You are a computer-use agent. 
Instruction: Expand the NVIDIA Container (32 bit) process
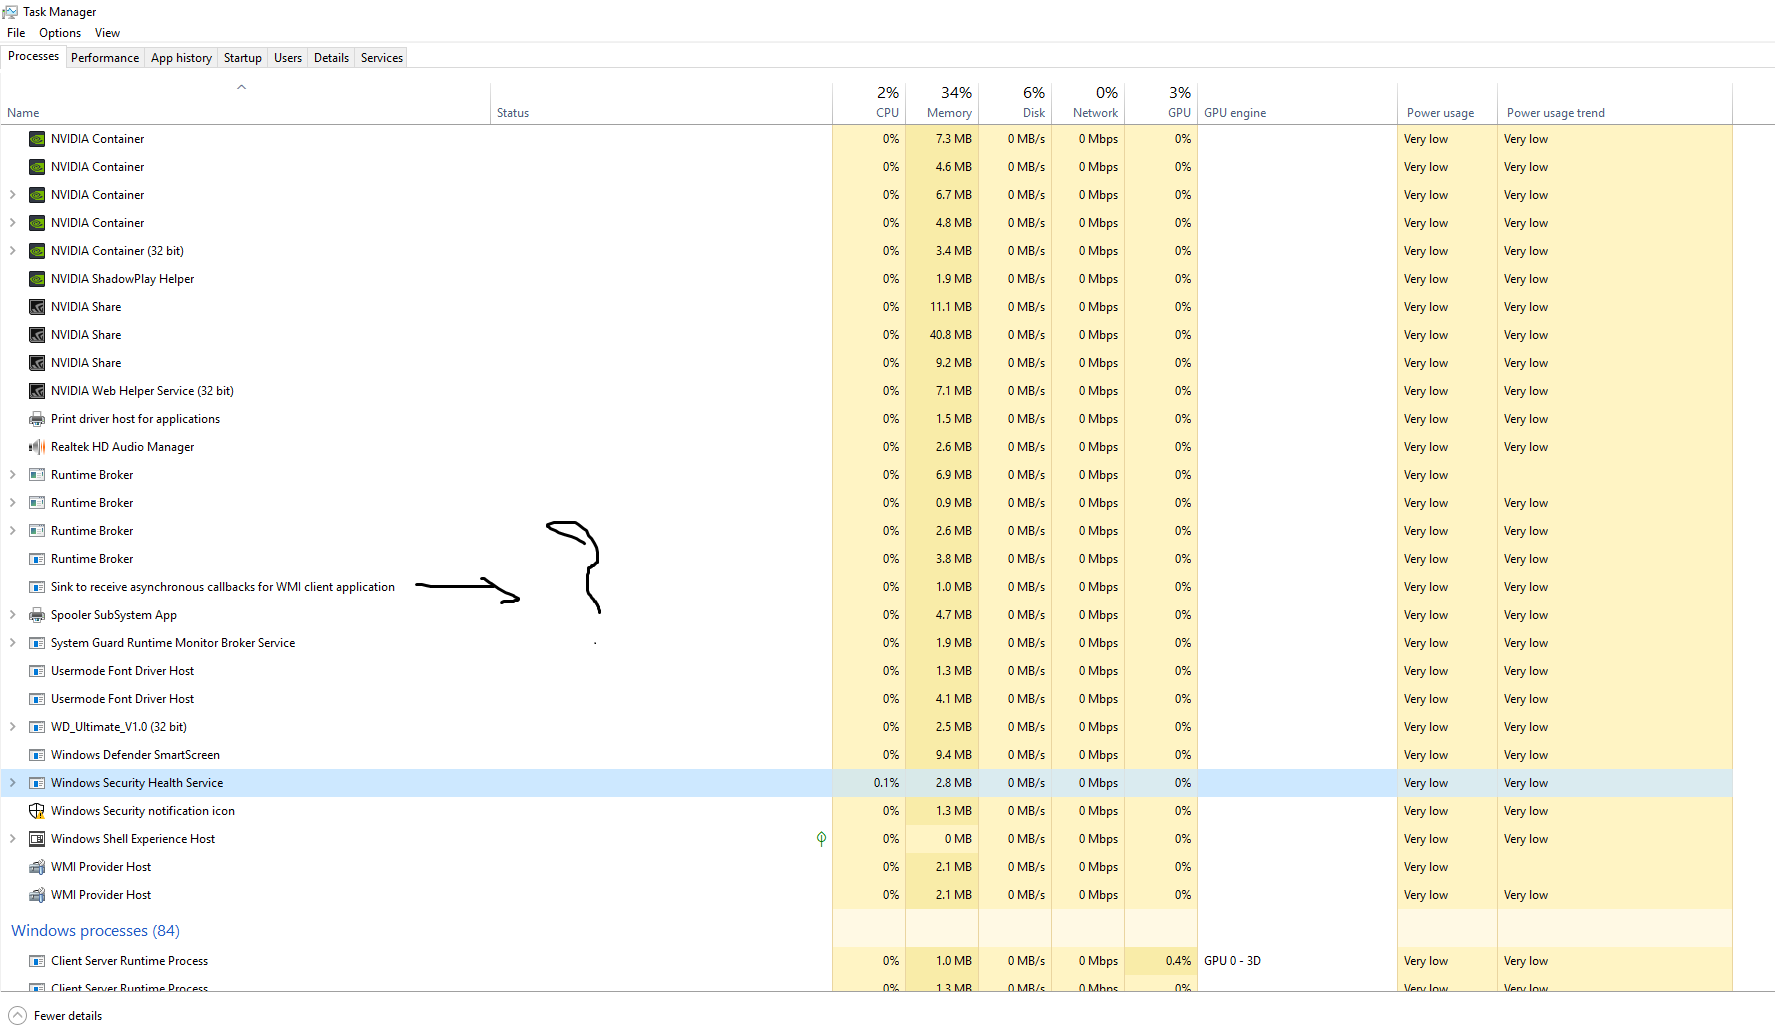[13, 251]
